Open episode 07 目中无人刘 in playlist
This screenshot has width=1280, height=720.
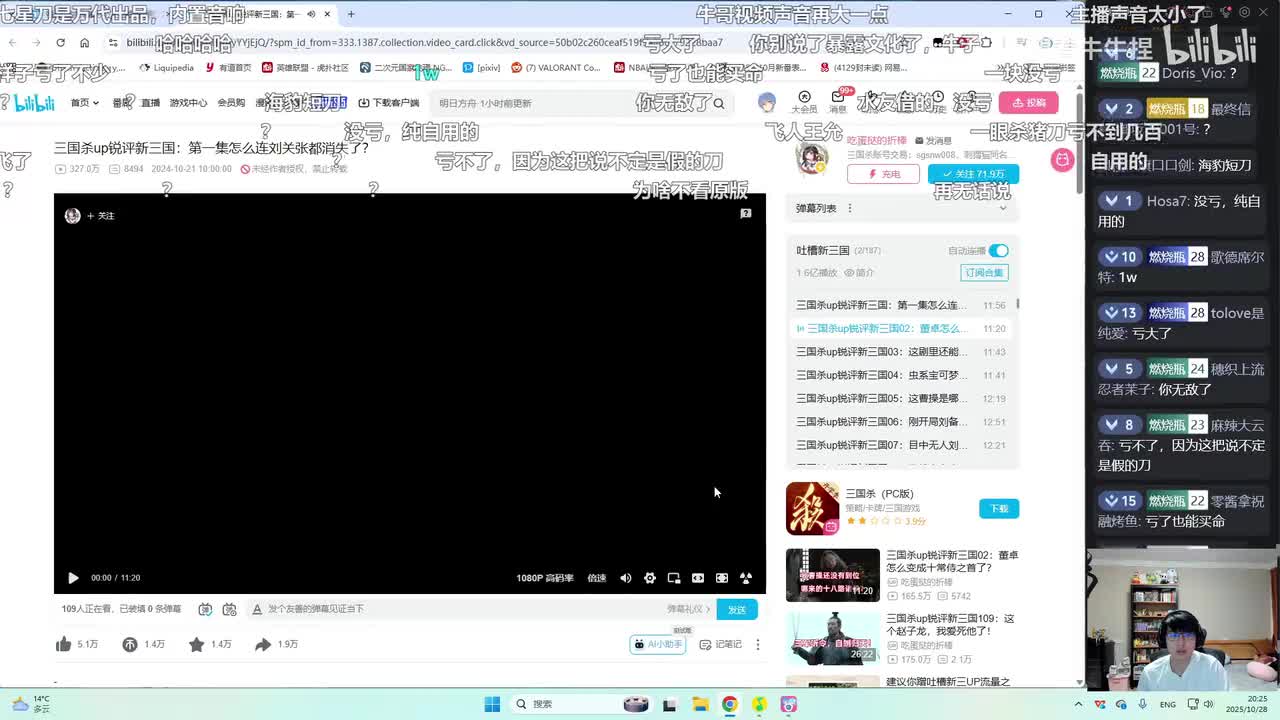(901, 445)
